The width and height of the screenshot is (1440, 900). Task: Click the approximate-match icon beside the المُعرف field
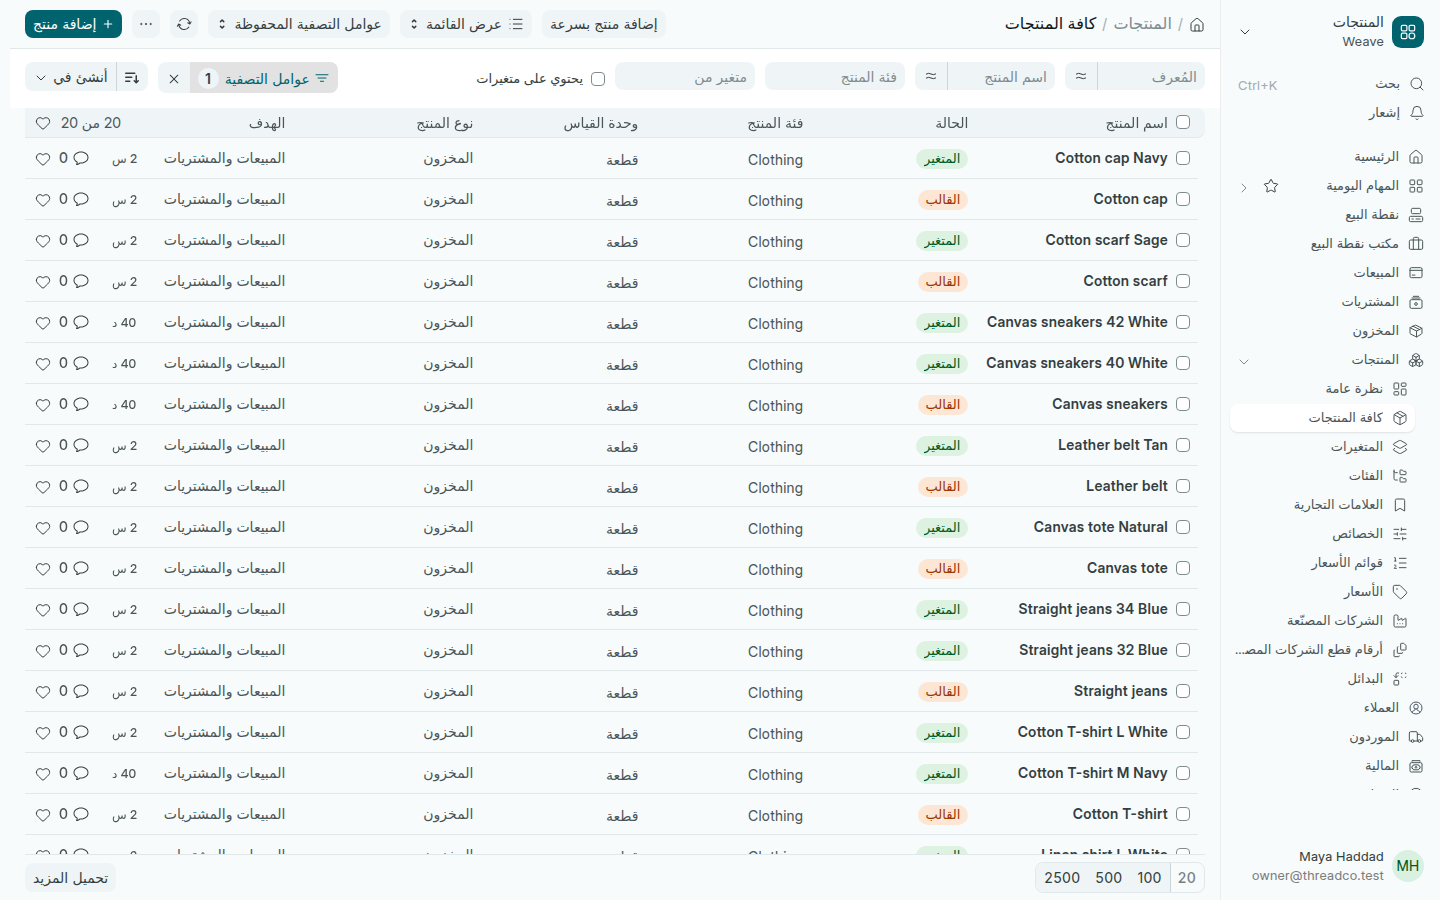click(x=1081, y=76)
